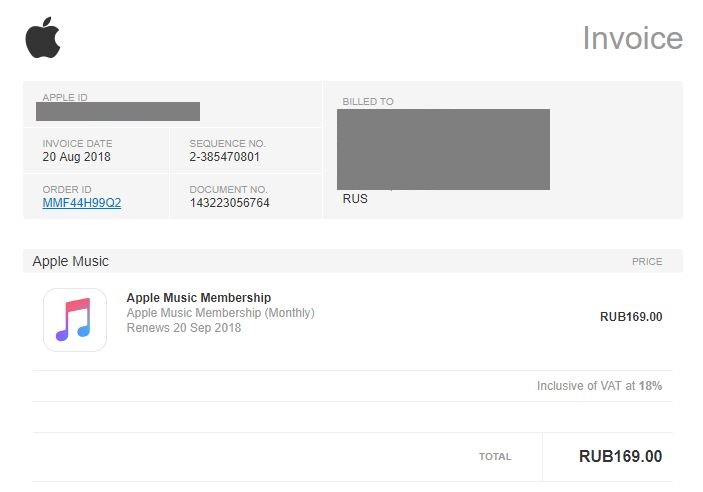
Task: Click the TOTAL label
Action: [494, 457]
